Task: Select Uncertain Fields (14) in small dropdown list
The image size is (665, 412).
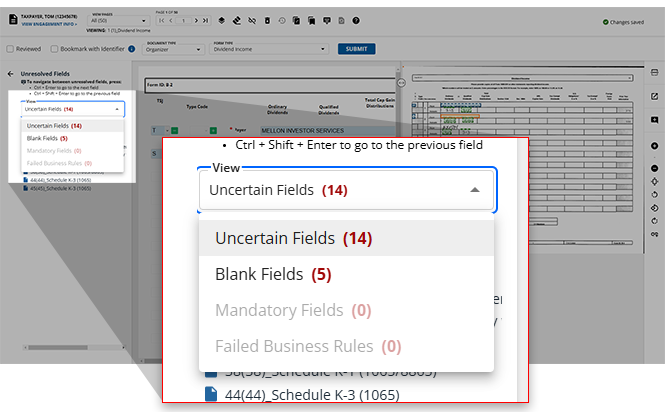Action: click(x=73, y=126)
